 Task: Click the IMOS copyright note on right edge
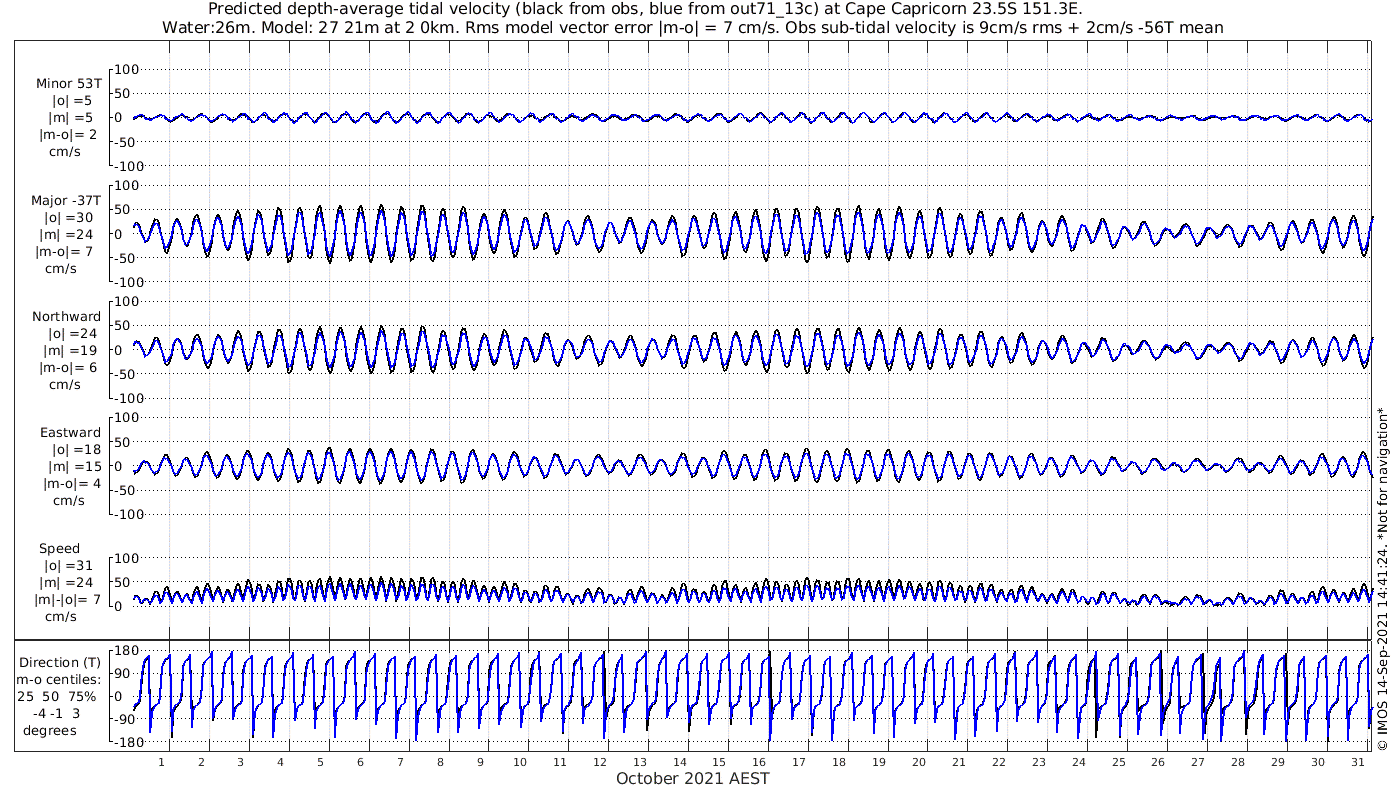pos(1383,580)
